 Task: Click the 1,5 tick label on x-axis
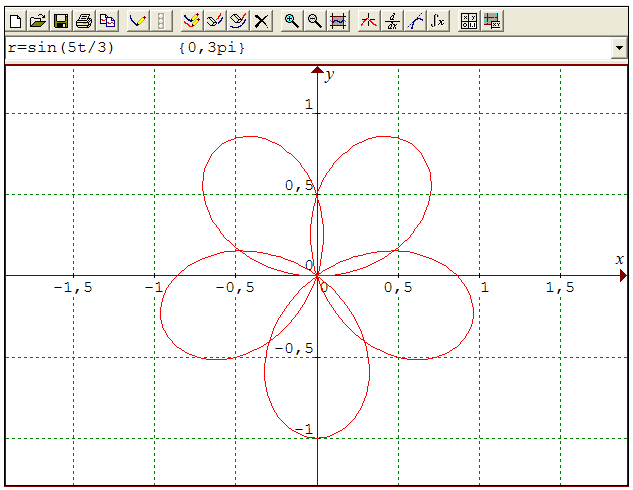click(x=560, y=287)
